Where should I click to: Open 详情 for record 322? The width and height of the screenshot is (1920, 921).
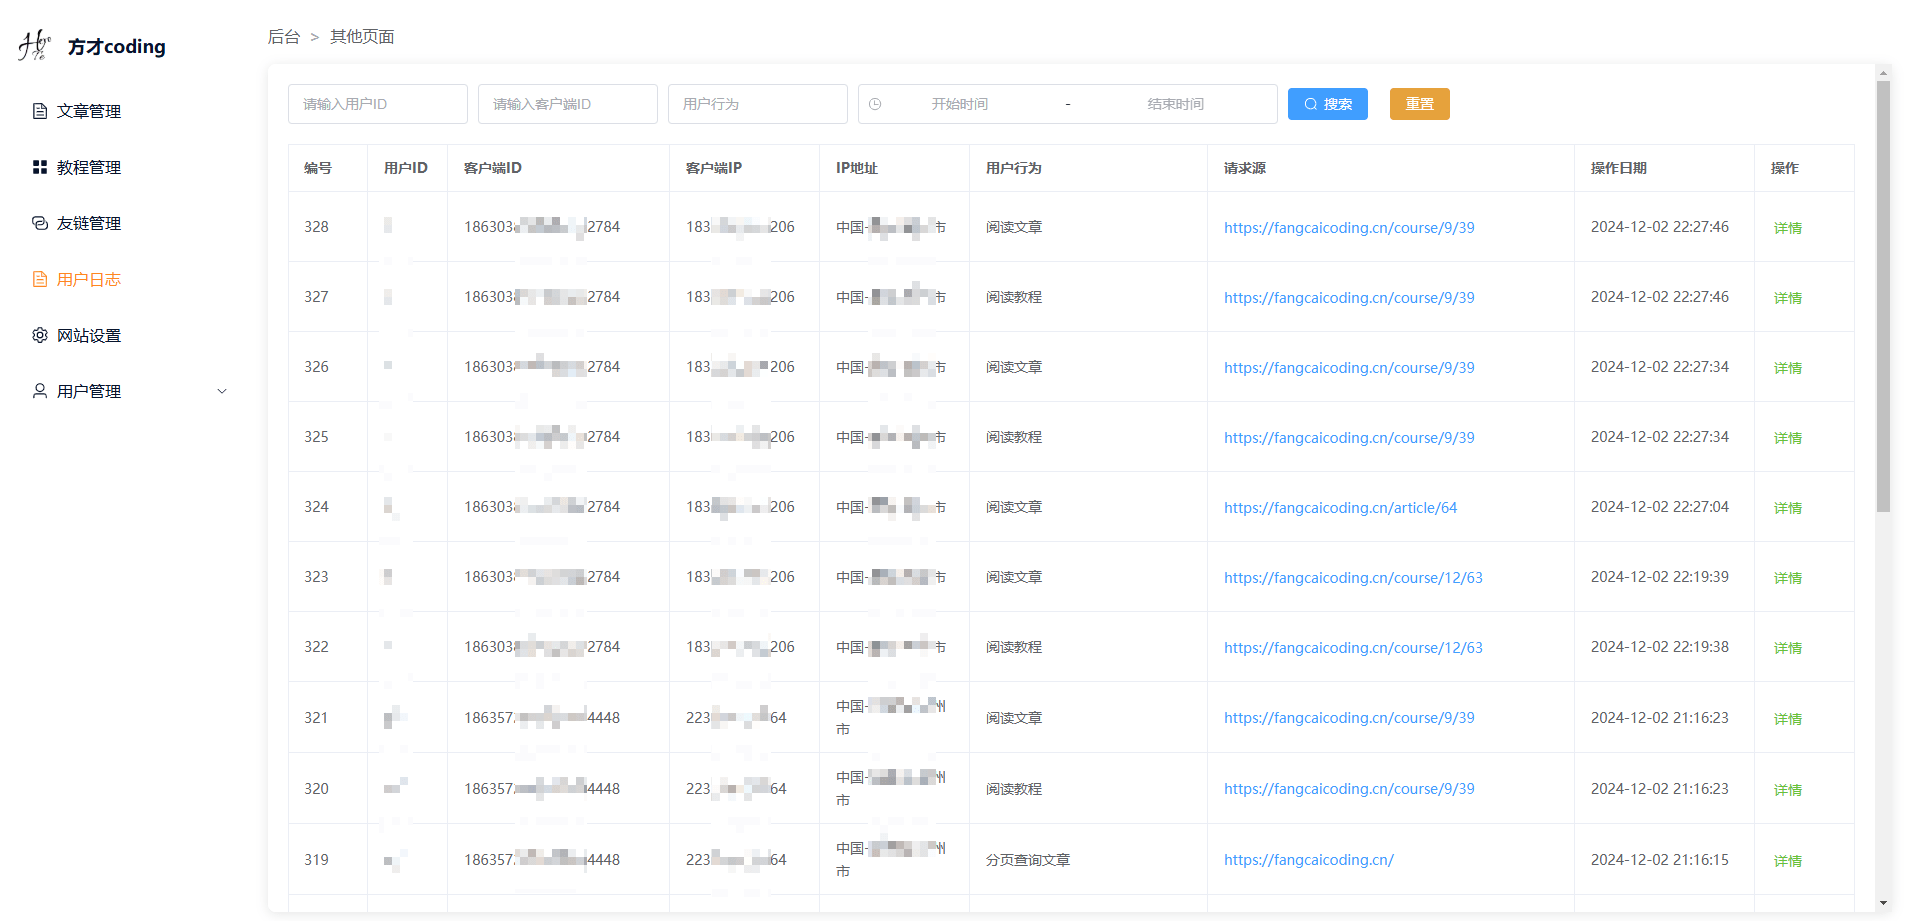pyautogui.click(x=1787, y=648)
